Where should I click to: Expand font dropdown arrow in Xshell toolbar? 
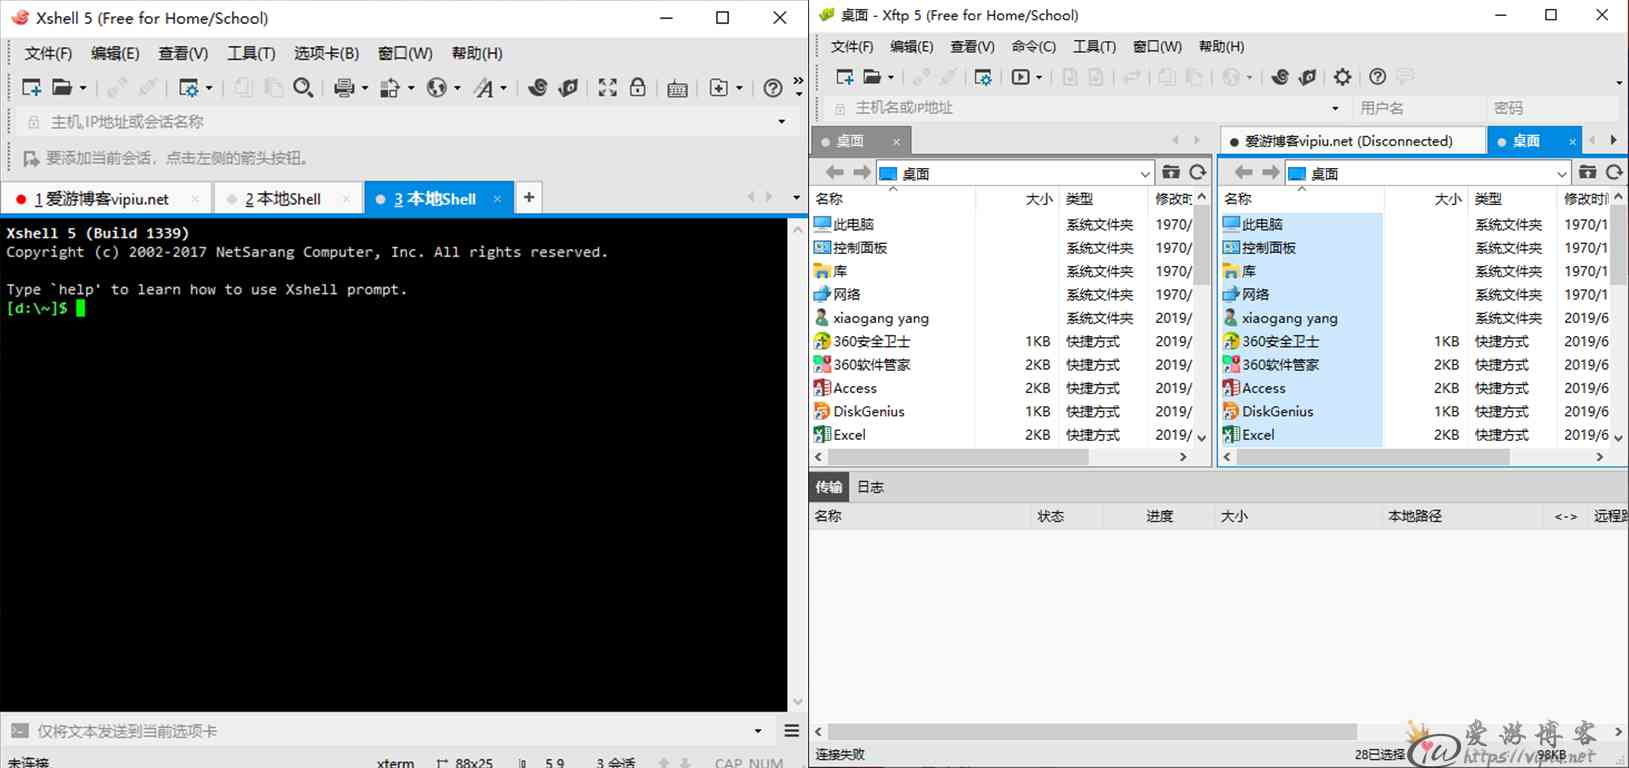point(503,88)
